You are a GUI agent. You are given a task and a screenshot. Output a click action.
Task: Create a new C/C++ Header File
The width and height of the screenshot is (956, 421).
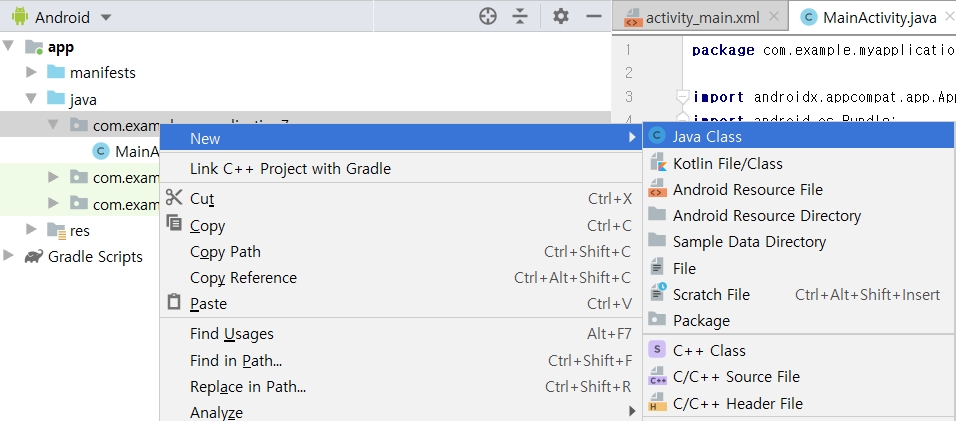799,403
